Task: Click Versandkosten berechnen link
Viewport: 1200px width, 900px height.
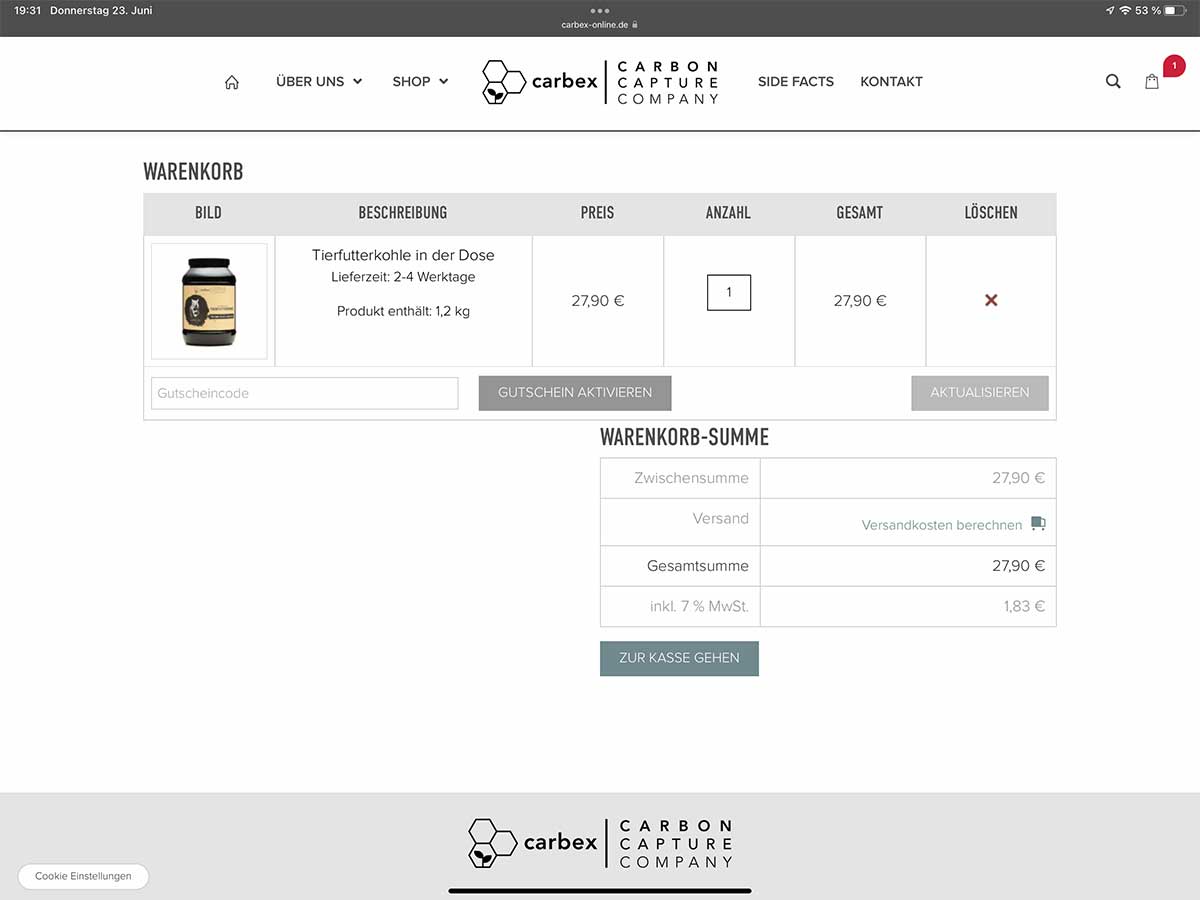Action: coord(942,525)
